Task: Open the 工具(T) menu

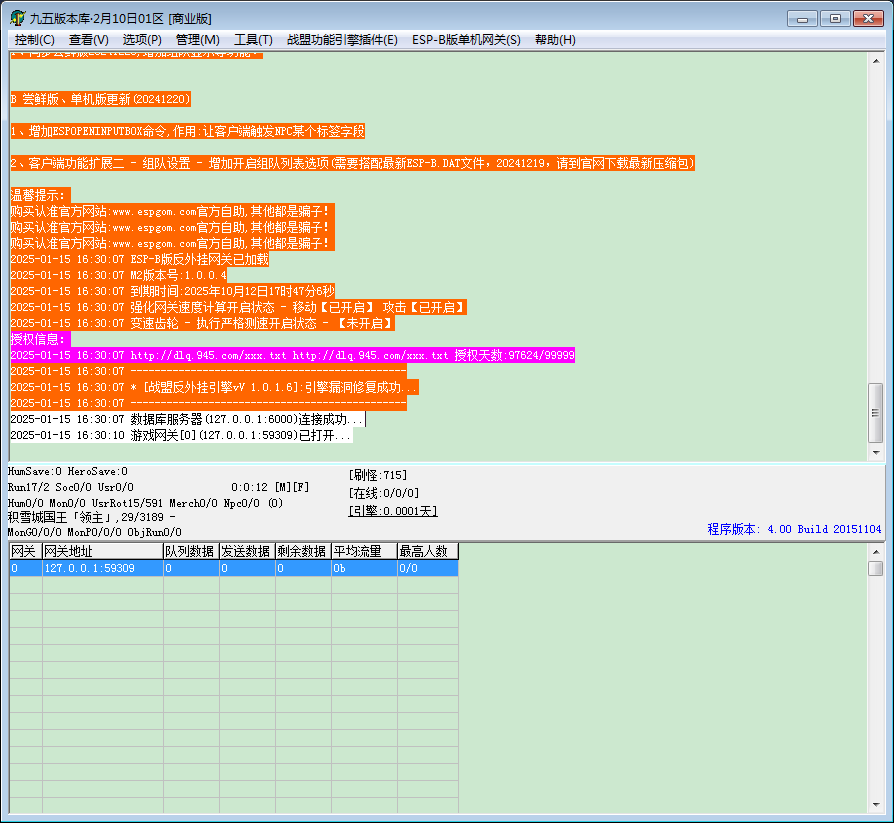Action: 253,40
